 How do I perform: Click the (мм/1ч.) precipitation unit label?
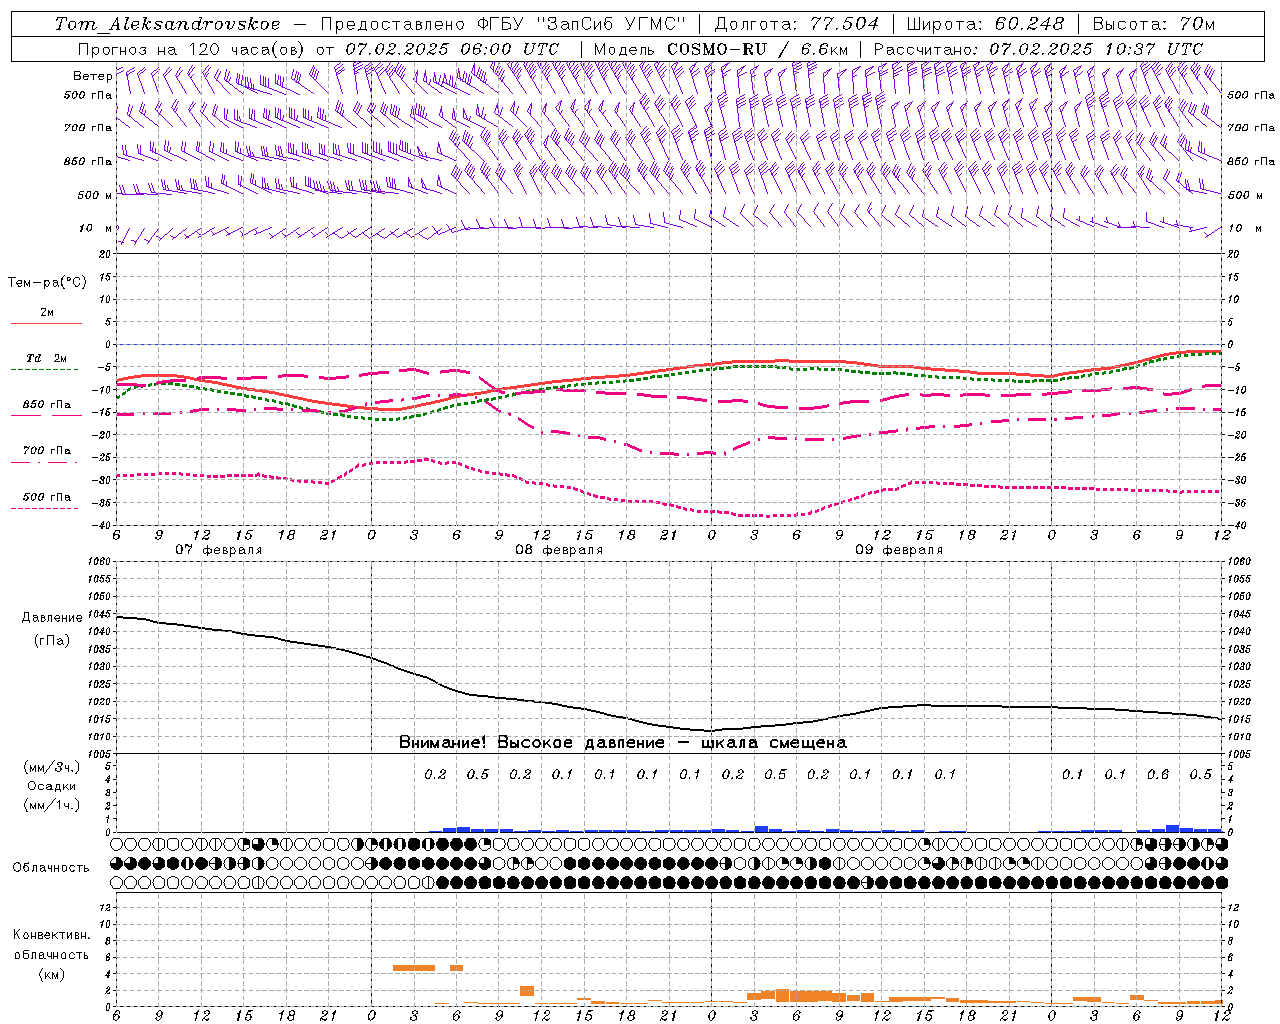(52, 805)
